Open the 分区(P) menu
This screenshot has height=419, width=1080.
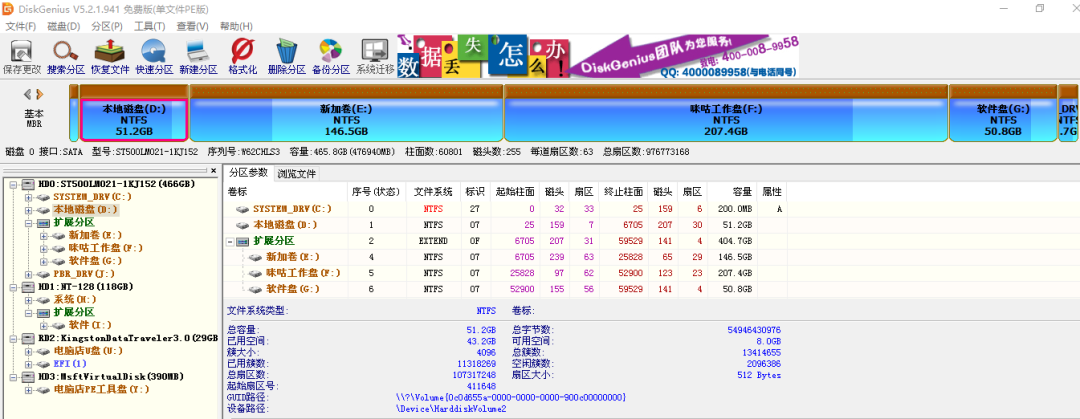click(x=107, y=26)
